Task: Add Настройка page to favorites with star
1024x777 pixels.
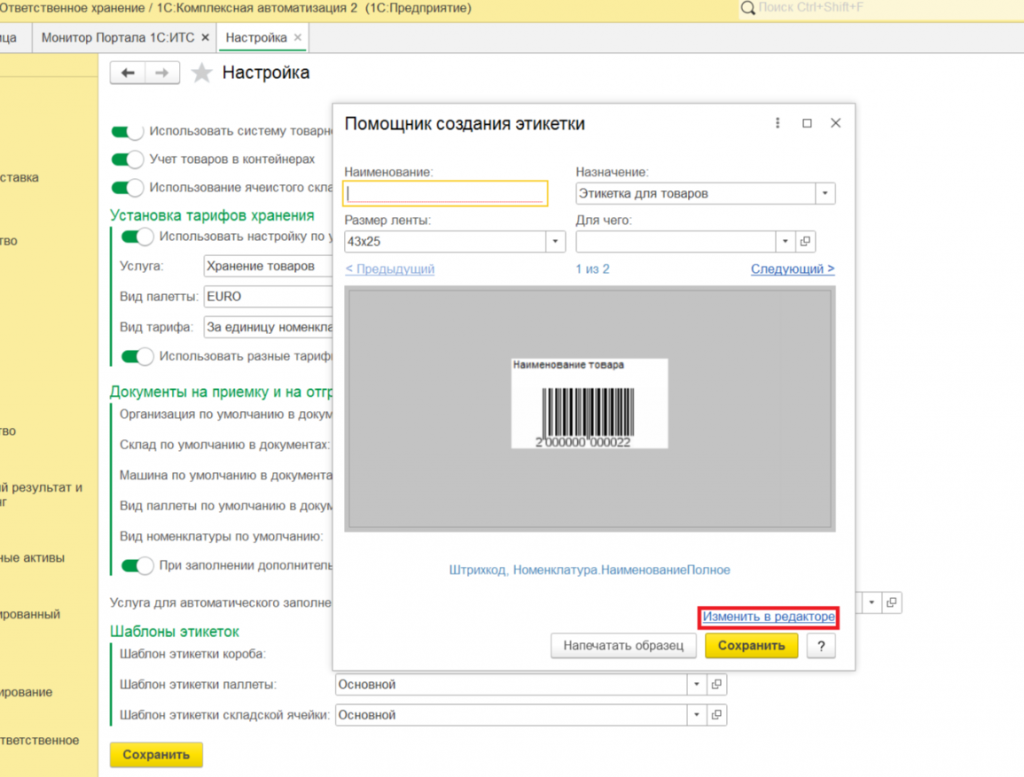Action: [x=201, y=73]
